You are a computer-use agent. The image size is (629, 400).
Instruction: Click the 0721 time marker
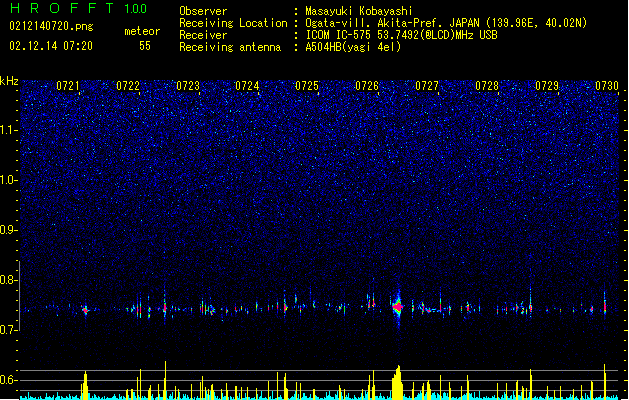(x=68, y=86)
